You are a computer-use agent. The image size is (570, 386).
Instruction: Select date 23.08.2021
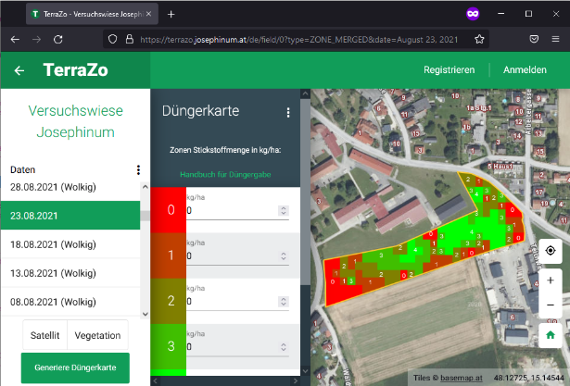click(x=71, y=216)
